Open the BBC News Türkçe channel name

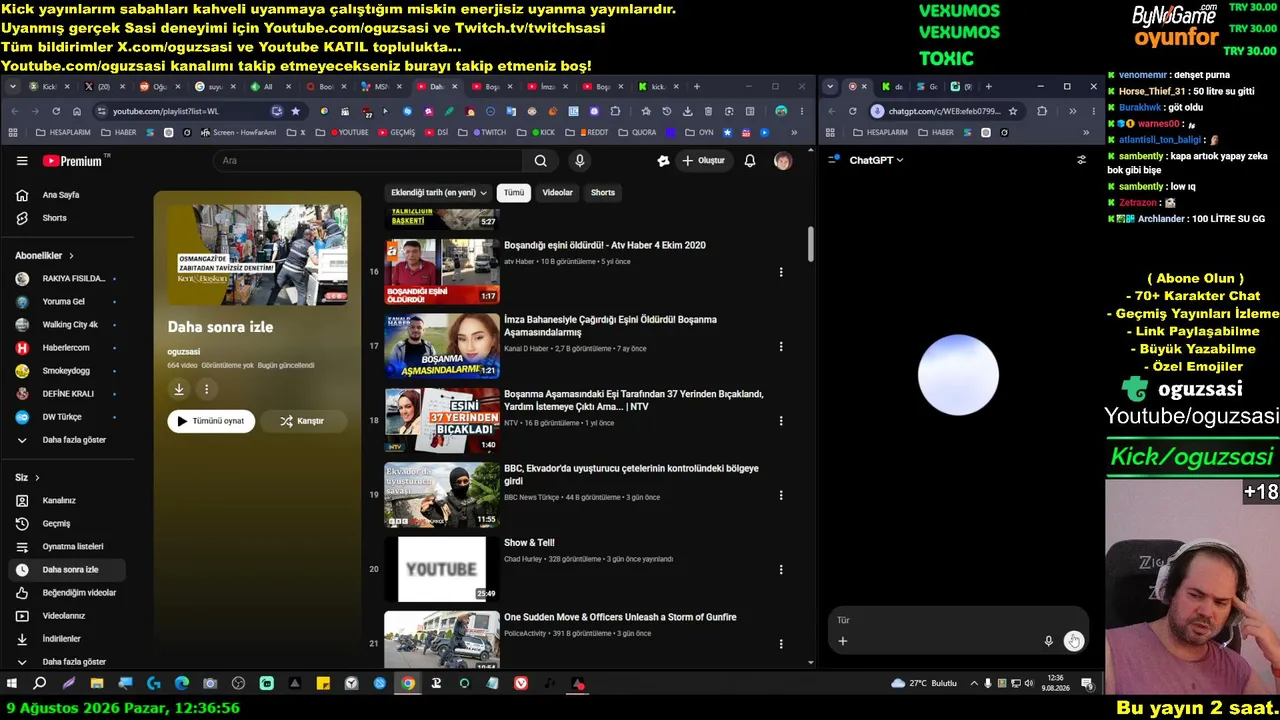pyautogui.click(x=531, y=497)
